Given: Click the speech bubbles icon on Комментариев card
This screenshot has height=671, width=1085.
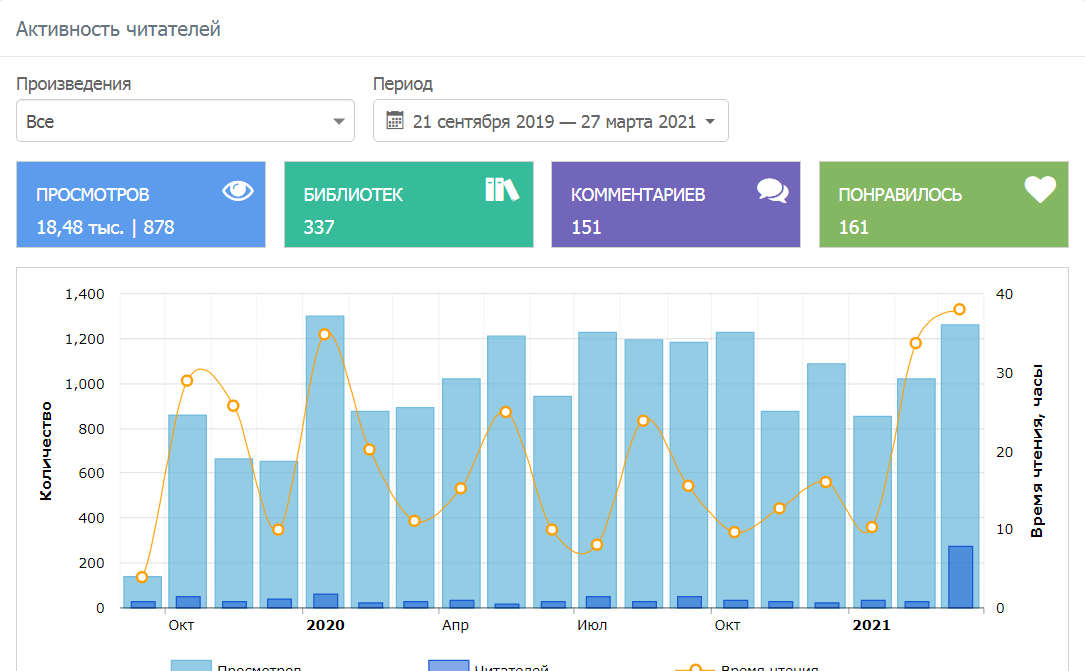Looking at the screenshot, I should pyautogui.click(x=772, y=190).
